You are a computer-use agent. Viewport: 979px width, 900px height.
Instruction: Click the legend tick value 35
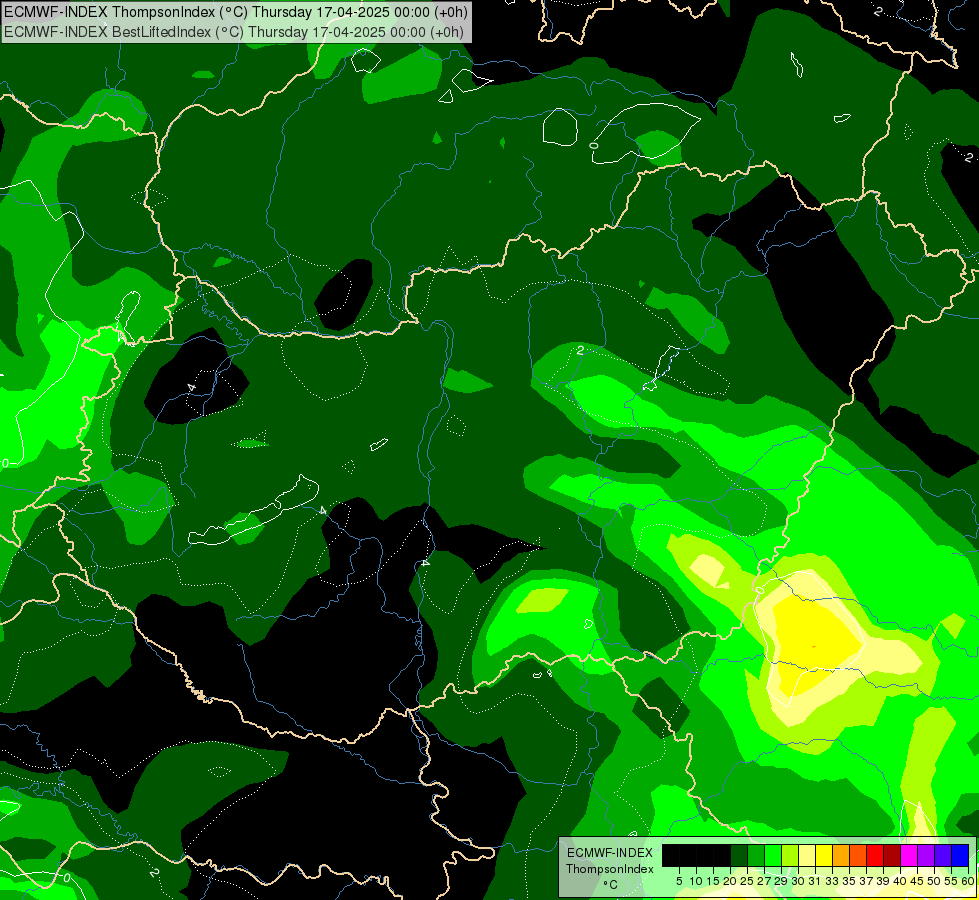click(849, 881)
